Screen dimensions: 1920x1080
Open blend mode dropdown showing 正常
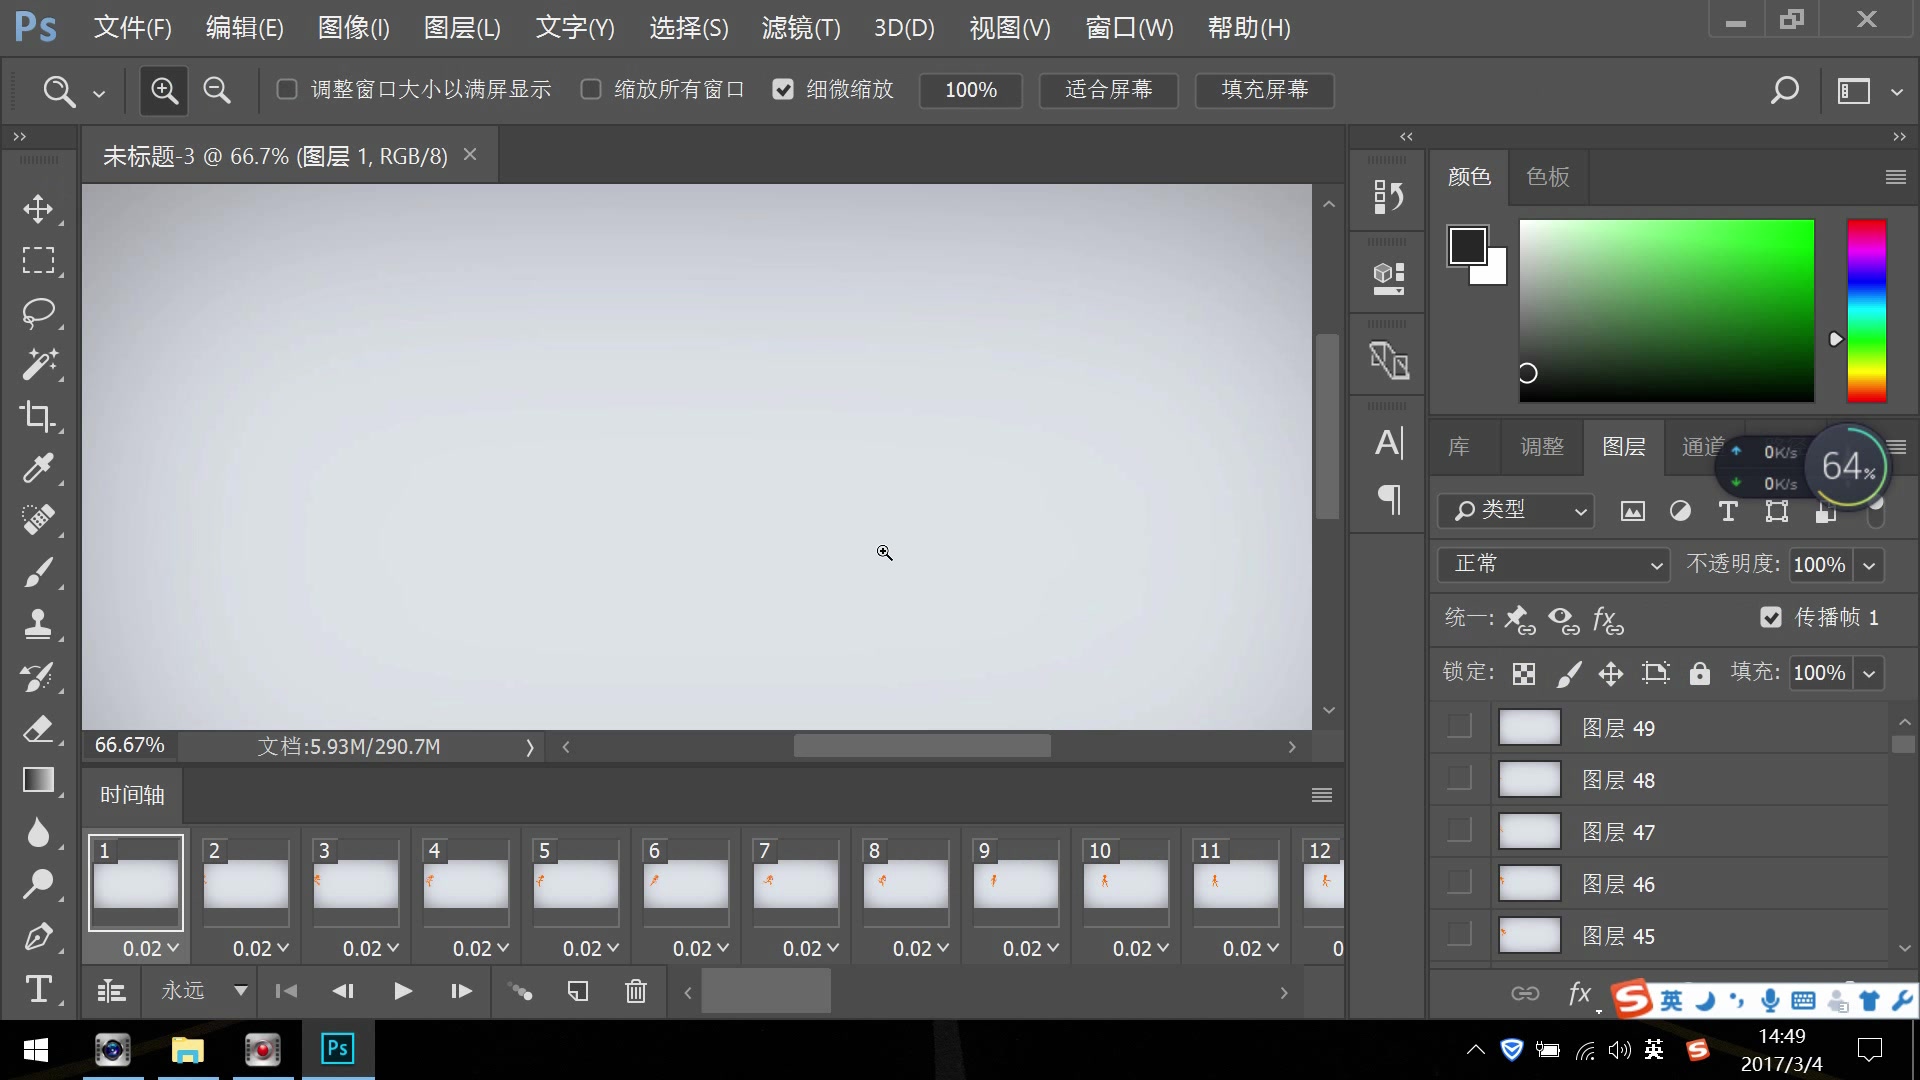pyautogui.click(x=1553, y=564)
